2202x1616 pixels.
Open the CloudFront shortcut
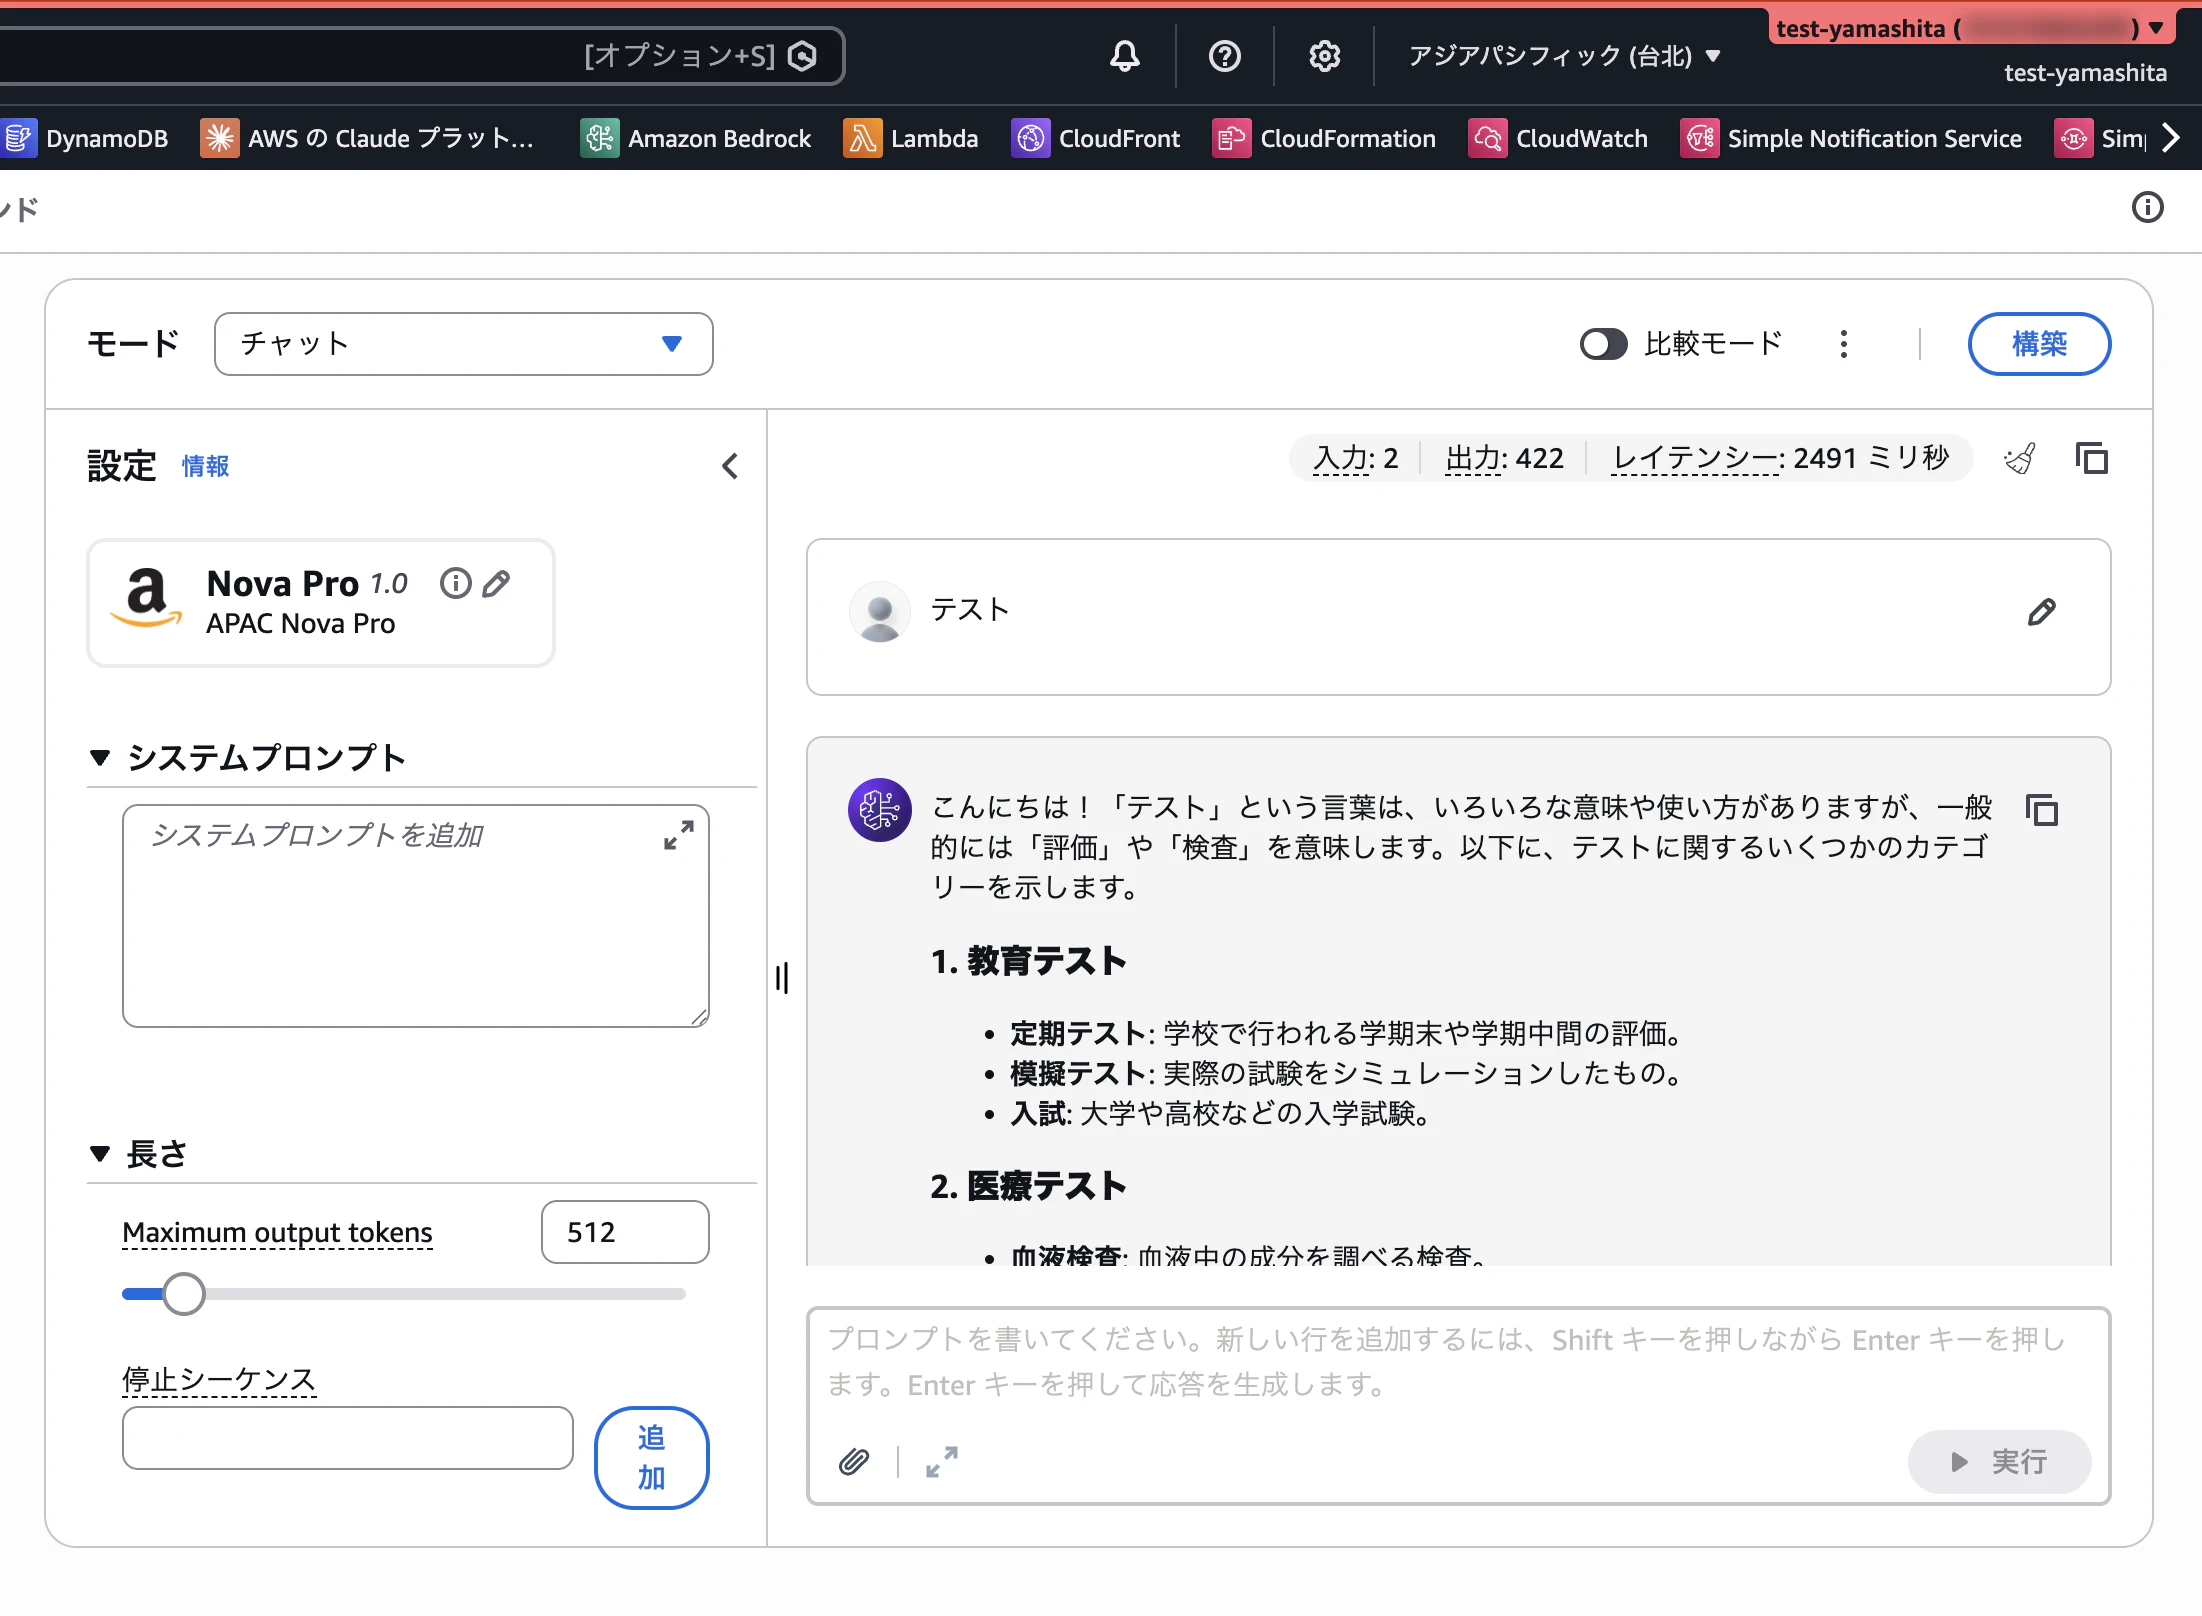pos(1096,138)
